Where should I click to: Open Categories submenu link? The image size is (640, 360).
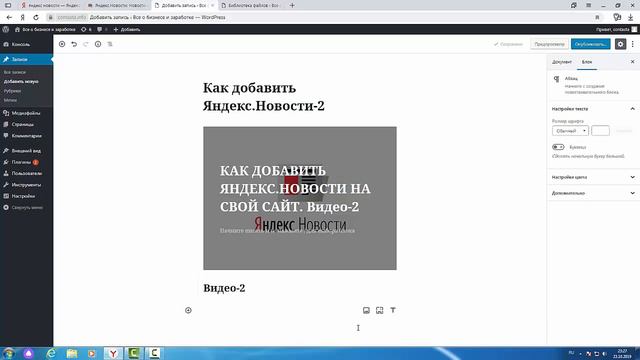[12, 91]
